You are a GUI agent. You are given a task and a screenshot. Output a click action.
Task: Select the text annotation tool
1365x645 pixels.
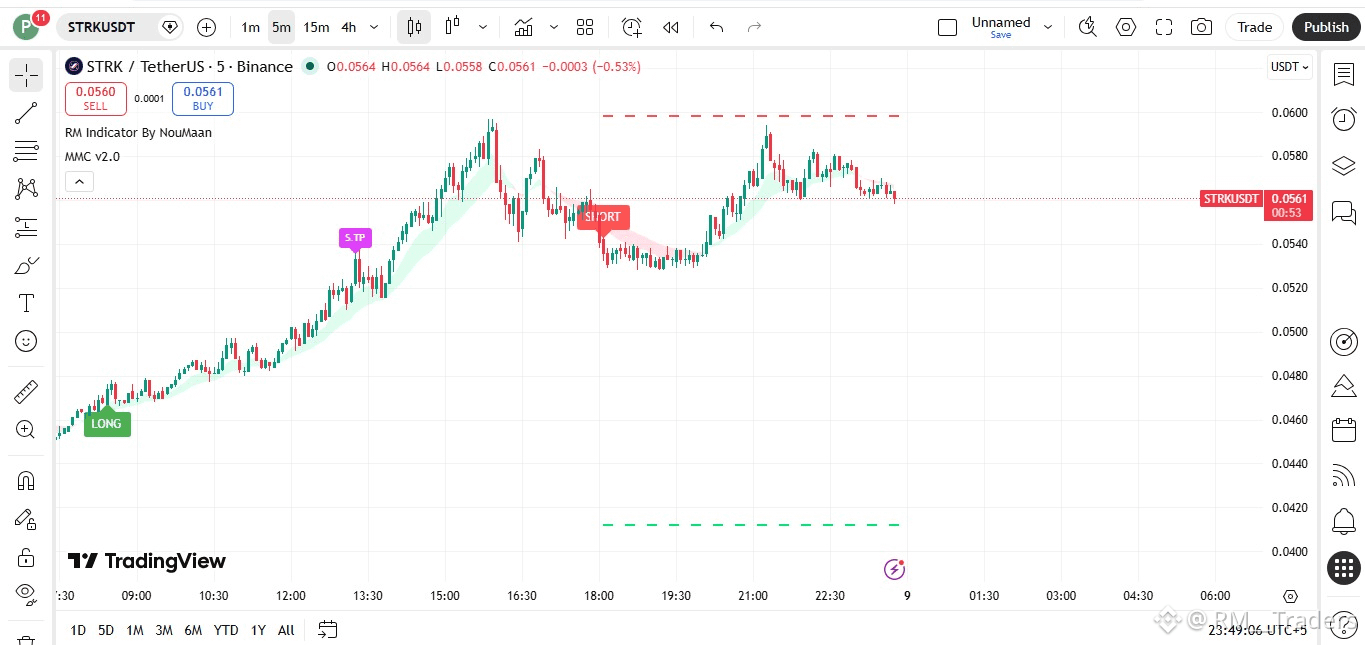pyautogui.click(x=26, y=303)
